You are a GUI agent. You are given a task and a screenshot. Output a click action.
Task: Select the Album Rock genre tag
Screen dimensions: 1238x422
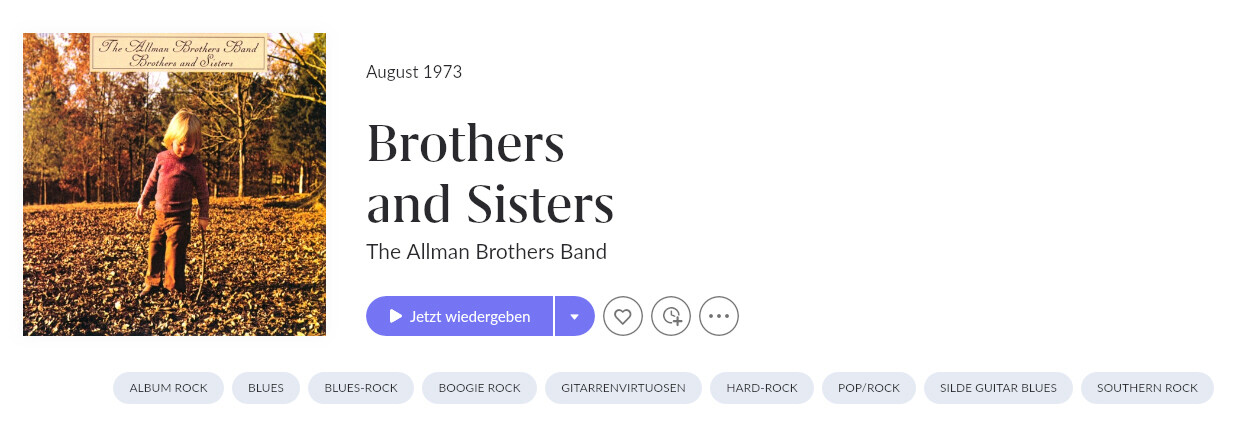(x=168, y=388)
